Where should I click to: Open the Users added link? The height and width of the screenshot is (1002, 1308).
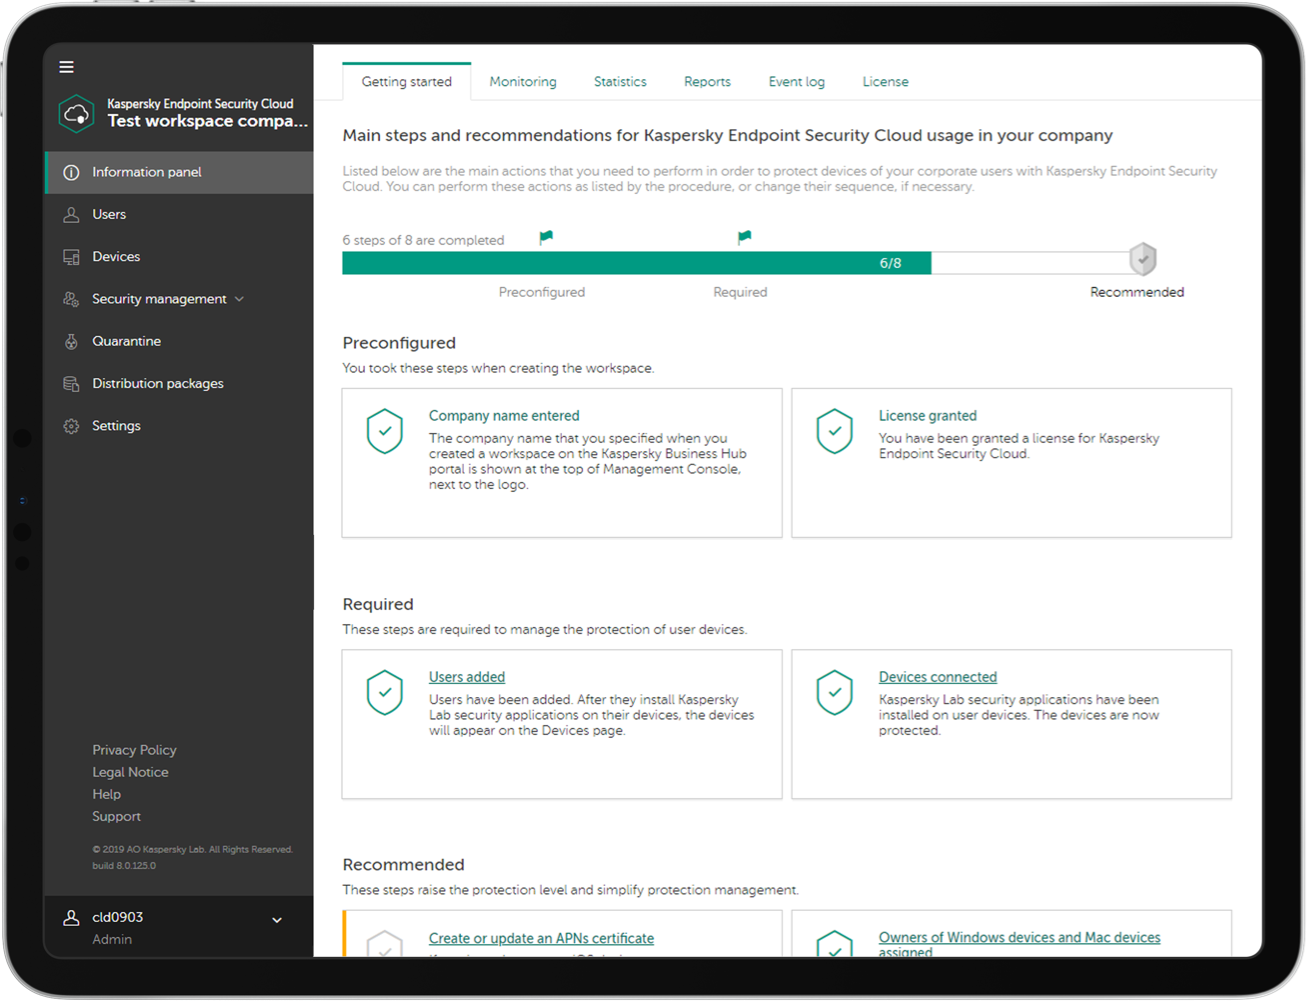tap(467, 677)
